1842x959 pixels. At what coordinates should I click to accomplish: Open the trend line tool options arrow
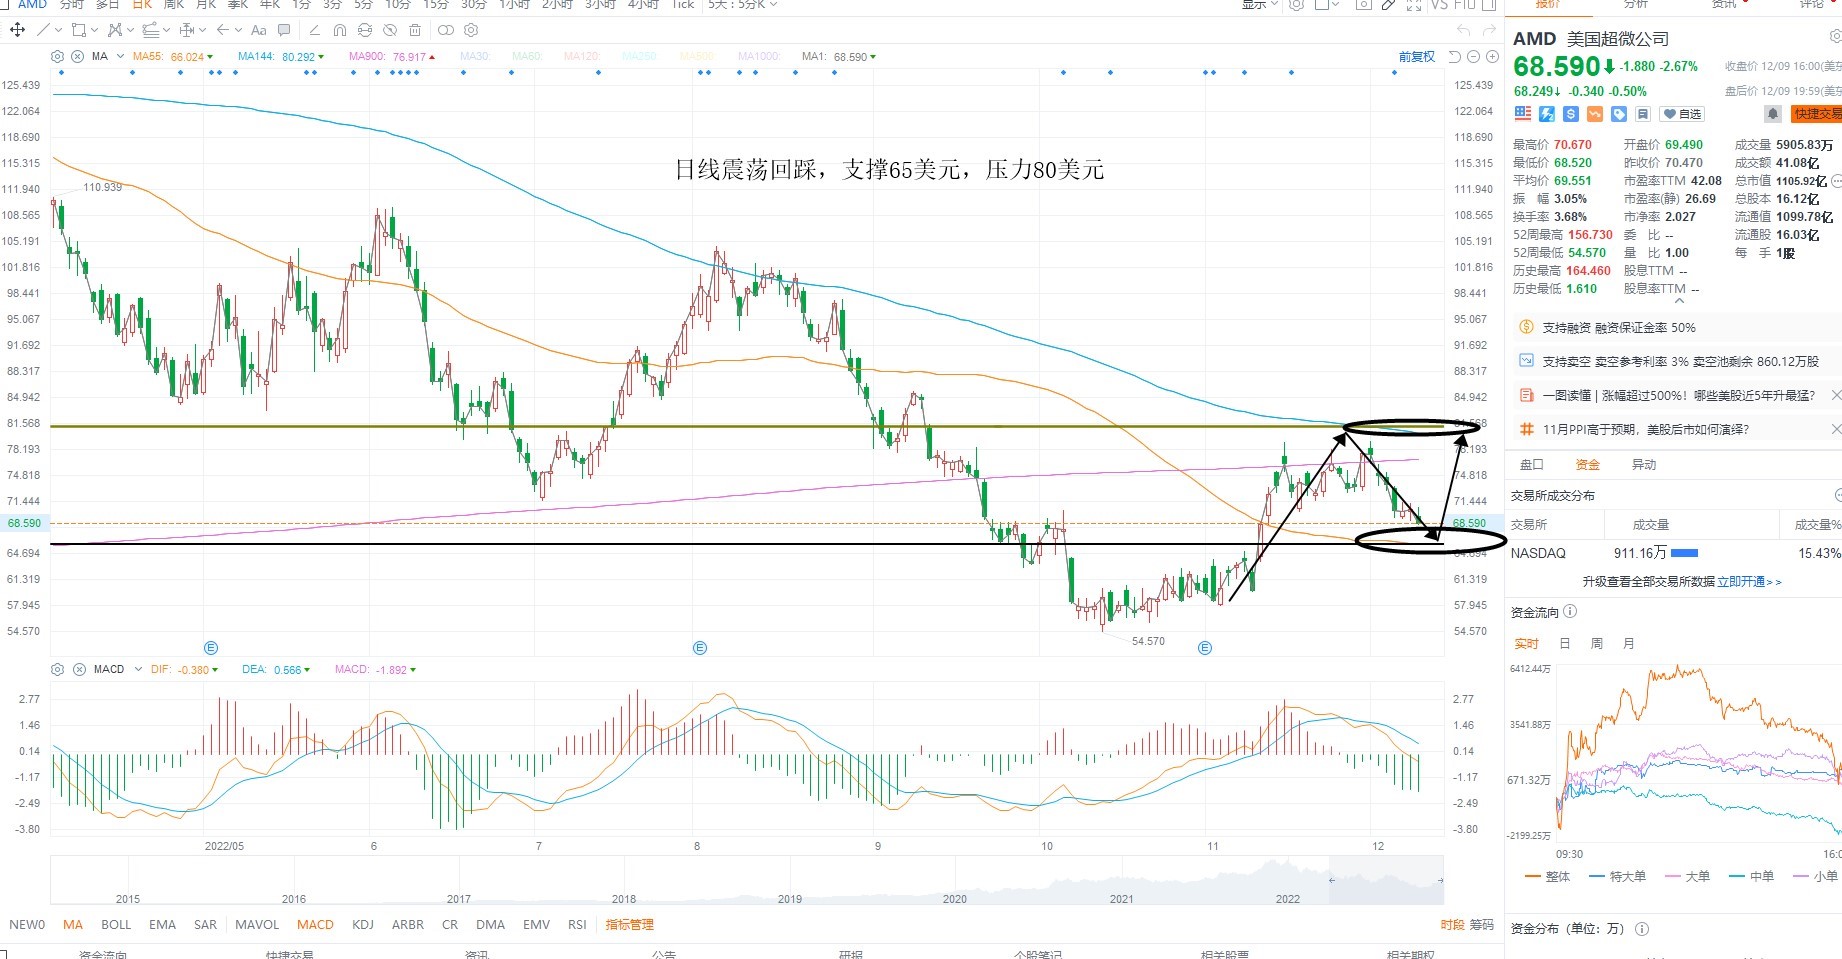pos(58,30)
